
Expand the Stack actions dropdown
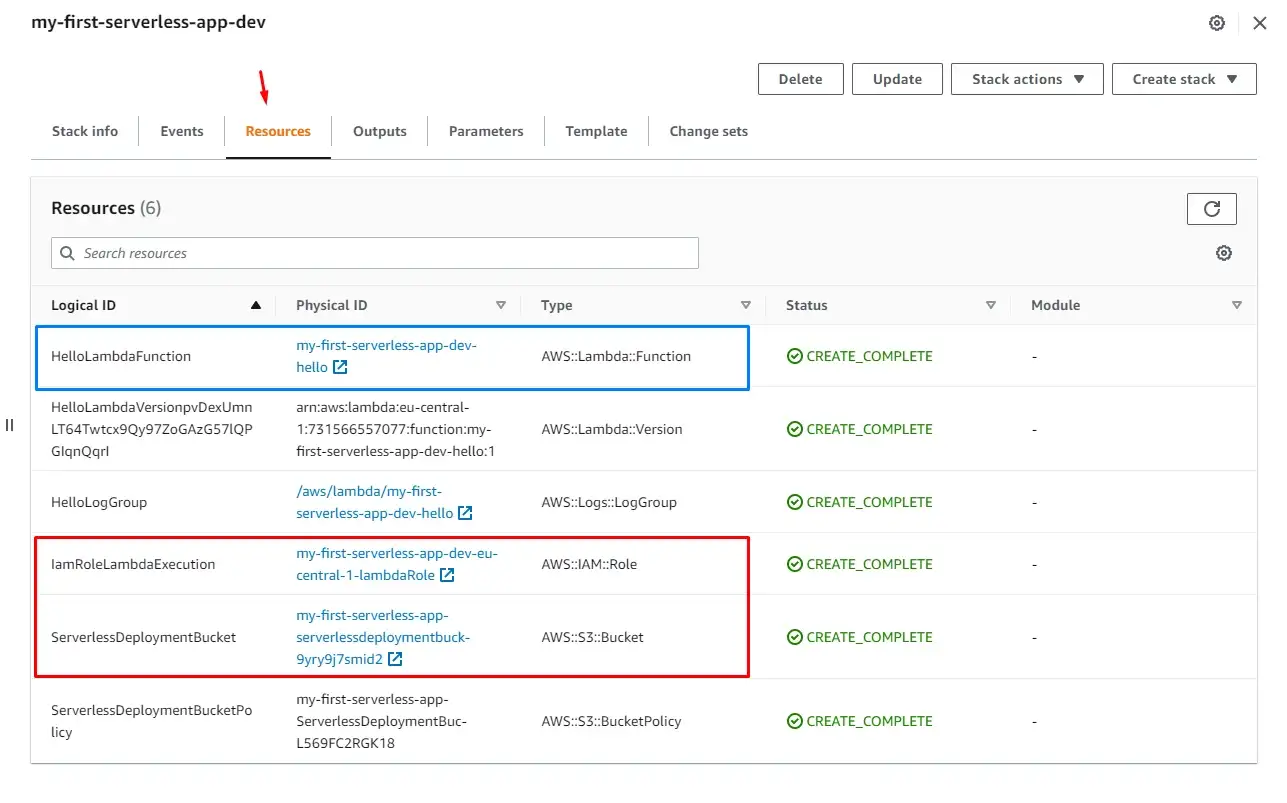(x=1027, y=79)
